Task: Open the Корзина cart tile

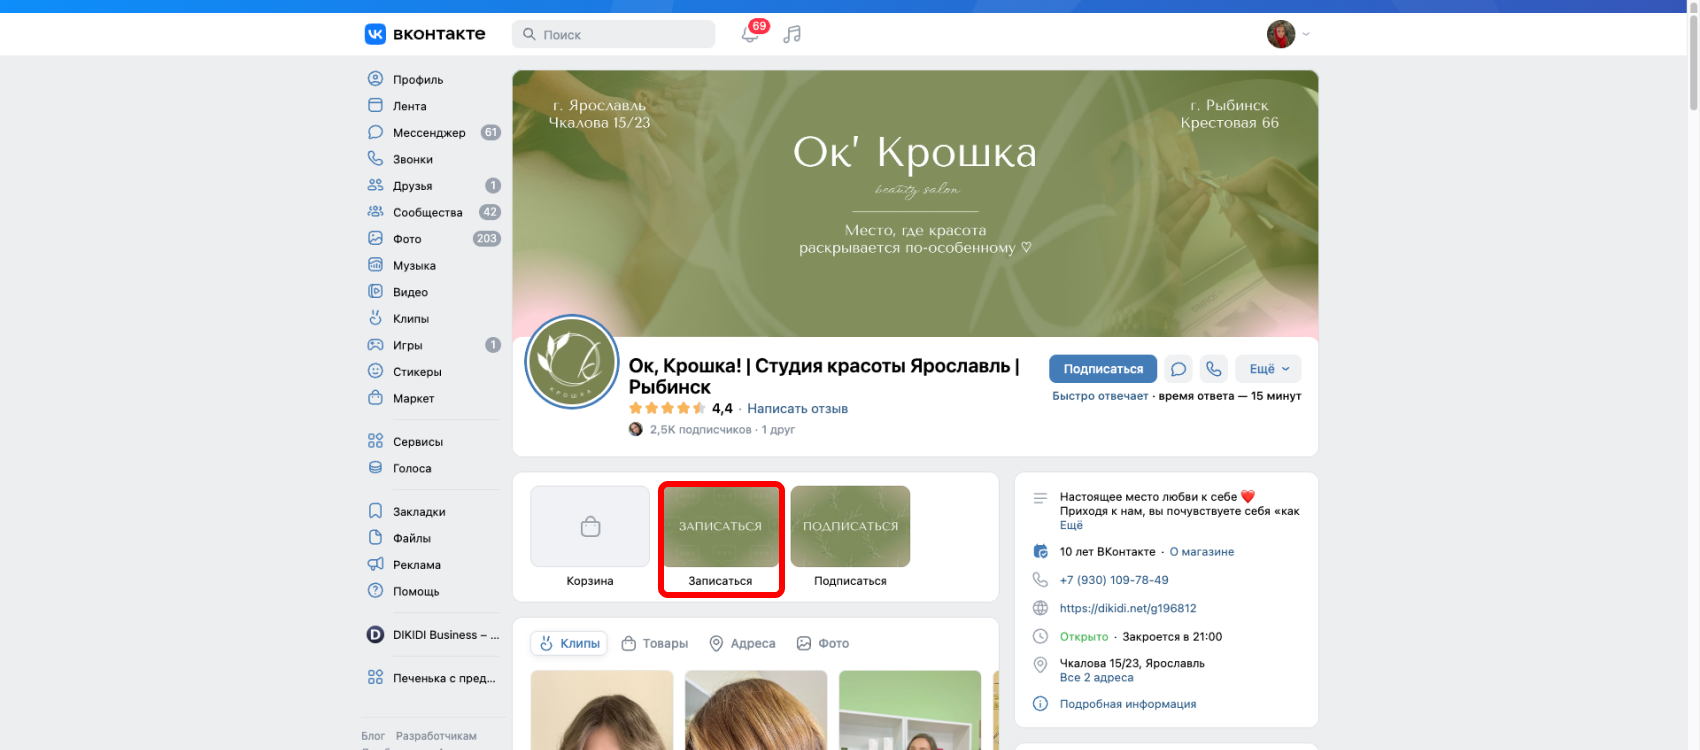Action: (x=590, y=536)
